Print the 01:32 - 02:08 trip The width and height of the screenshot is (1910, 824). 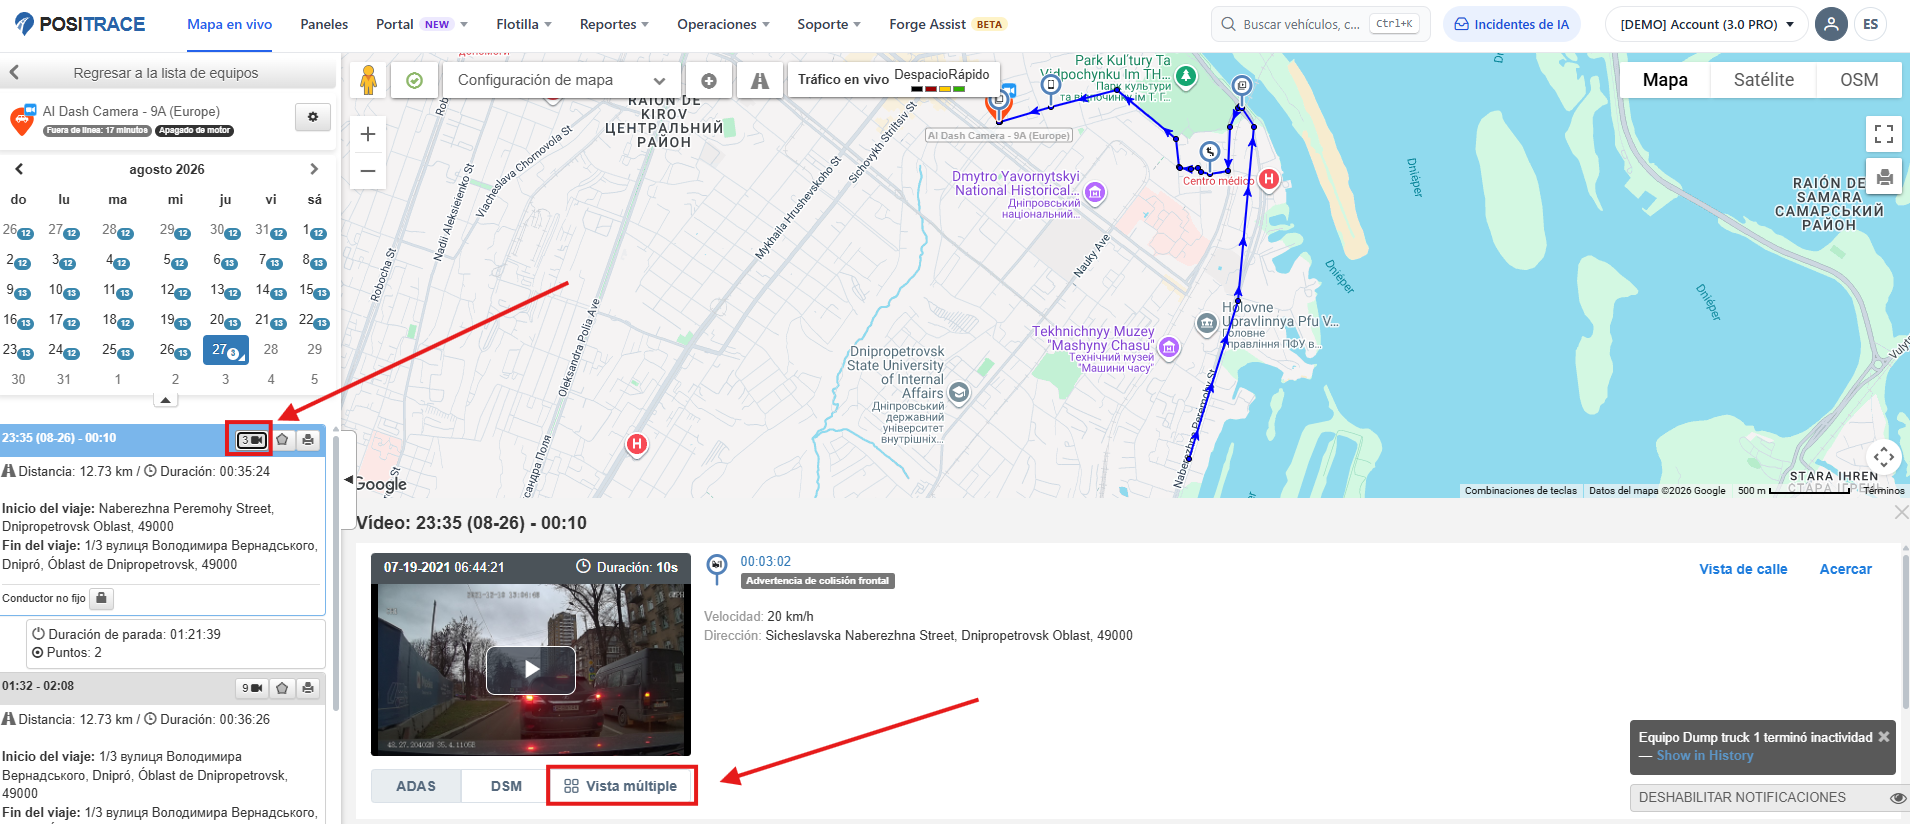pyautogui.click(x=308, y=688)
